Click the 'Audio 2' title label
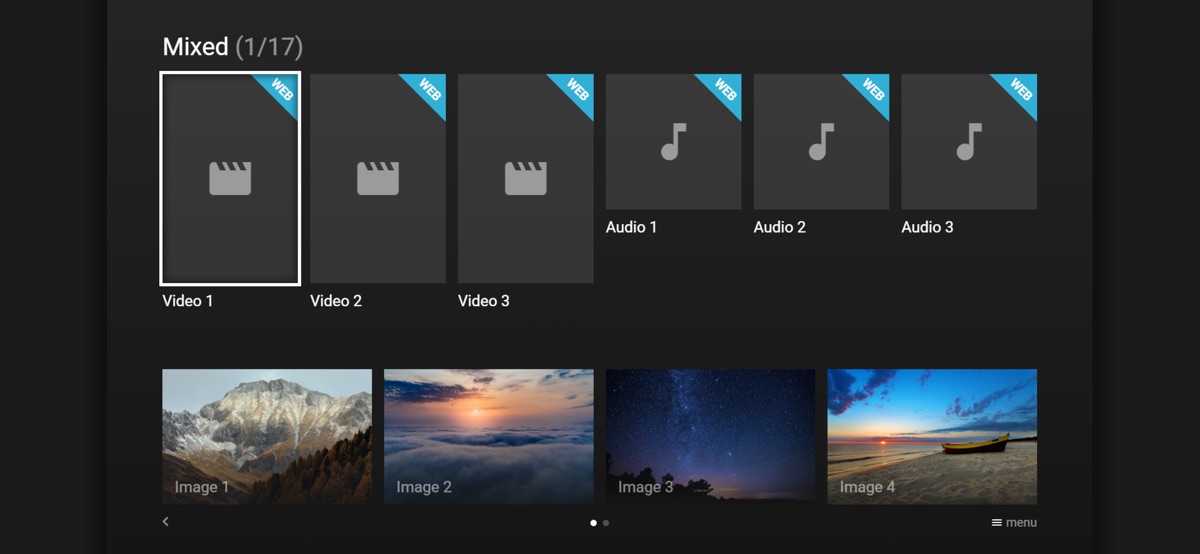 779,227
